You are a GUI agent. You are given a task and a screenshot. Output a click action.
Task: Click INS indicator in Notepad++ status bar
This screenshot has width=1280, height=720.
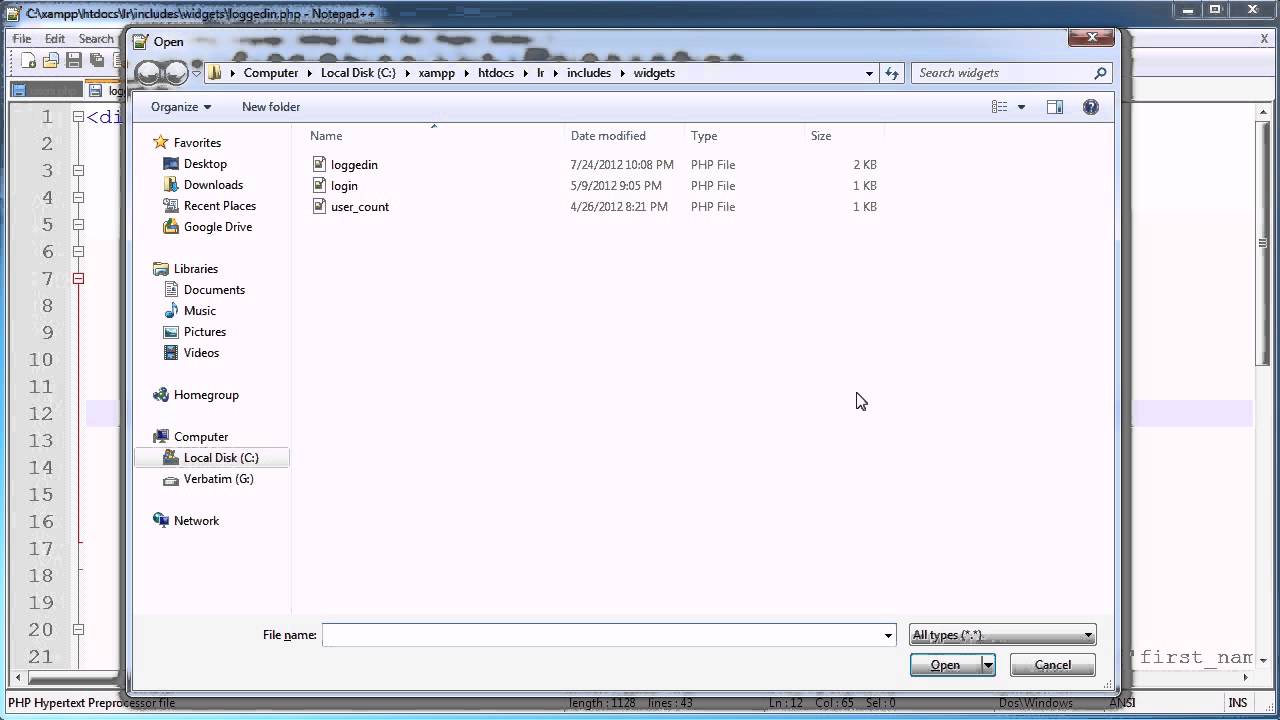[1238, 703]
